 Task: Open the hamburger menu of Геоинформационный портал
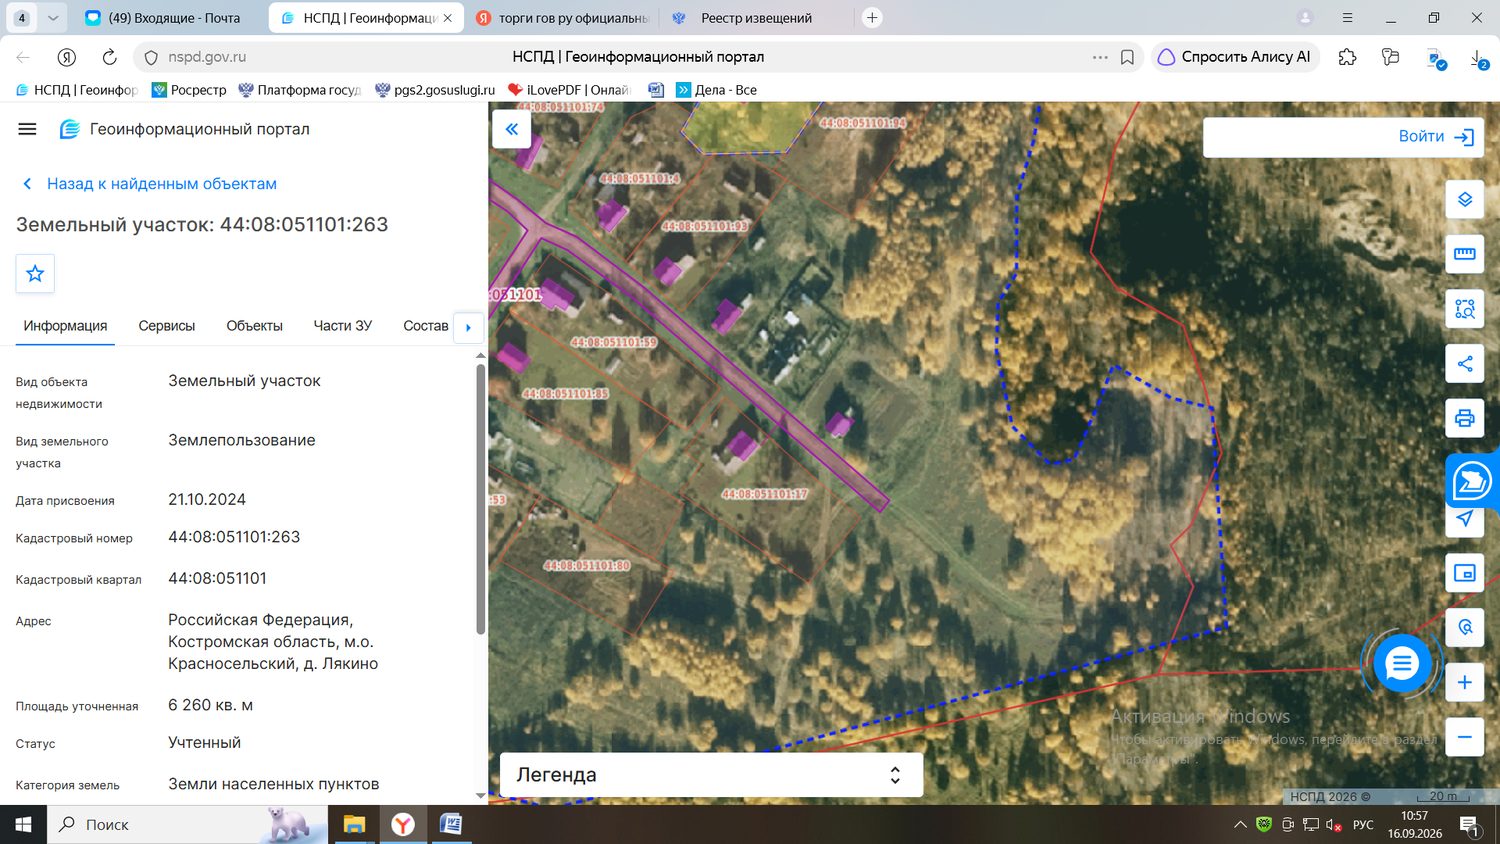pos(27,129)
